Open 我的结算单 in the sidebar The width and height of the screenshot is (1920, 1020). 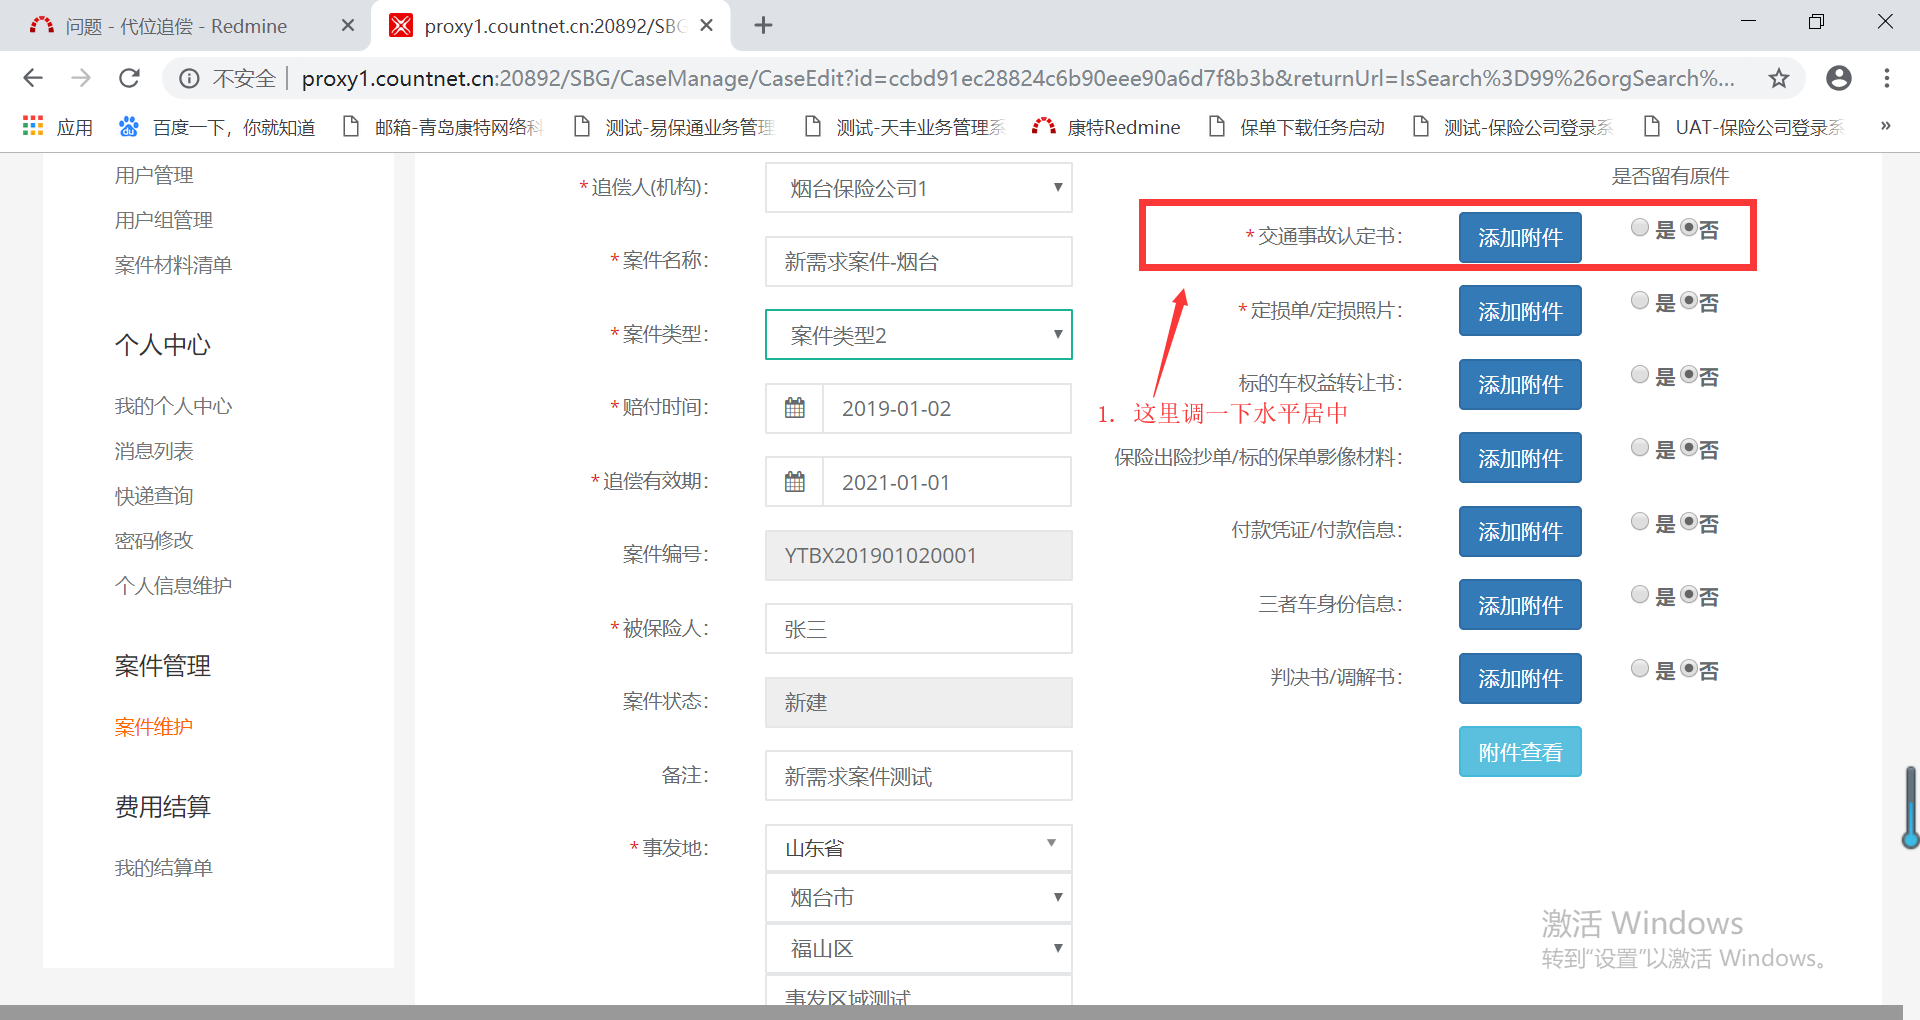tap(164, 868)
